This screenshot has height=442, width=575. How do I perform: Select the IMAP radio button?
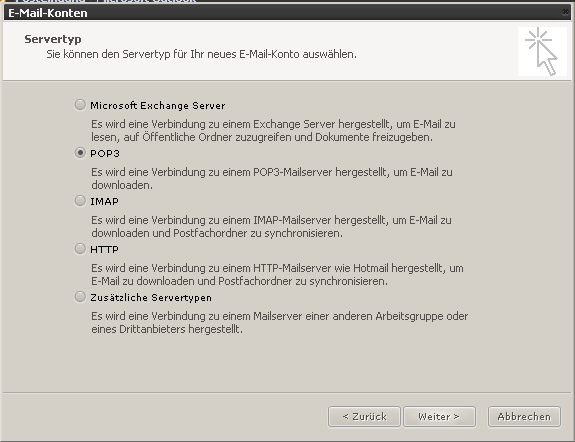point(80,201)
